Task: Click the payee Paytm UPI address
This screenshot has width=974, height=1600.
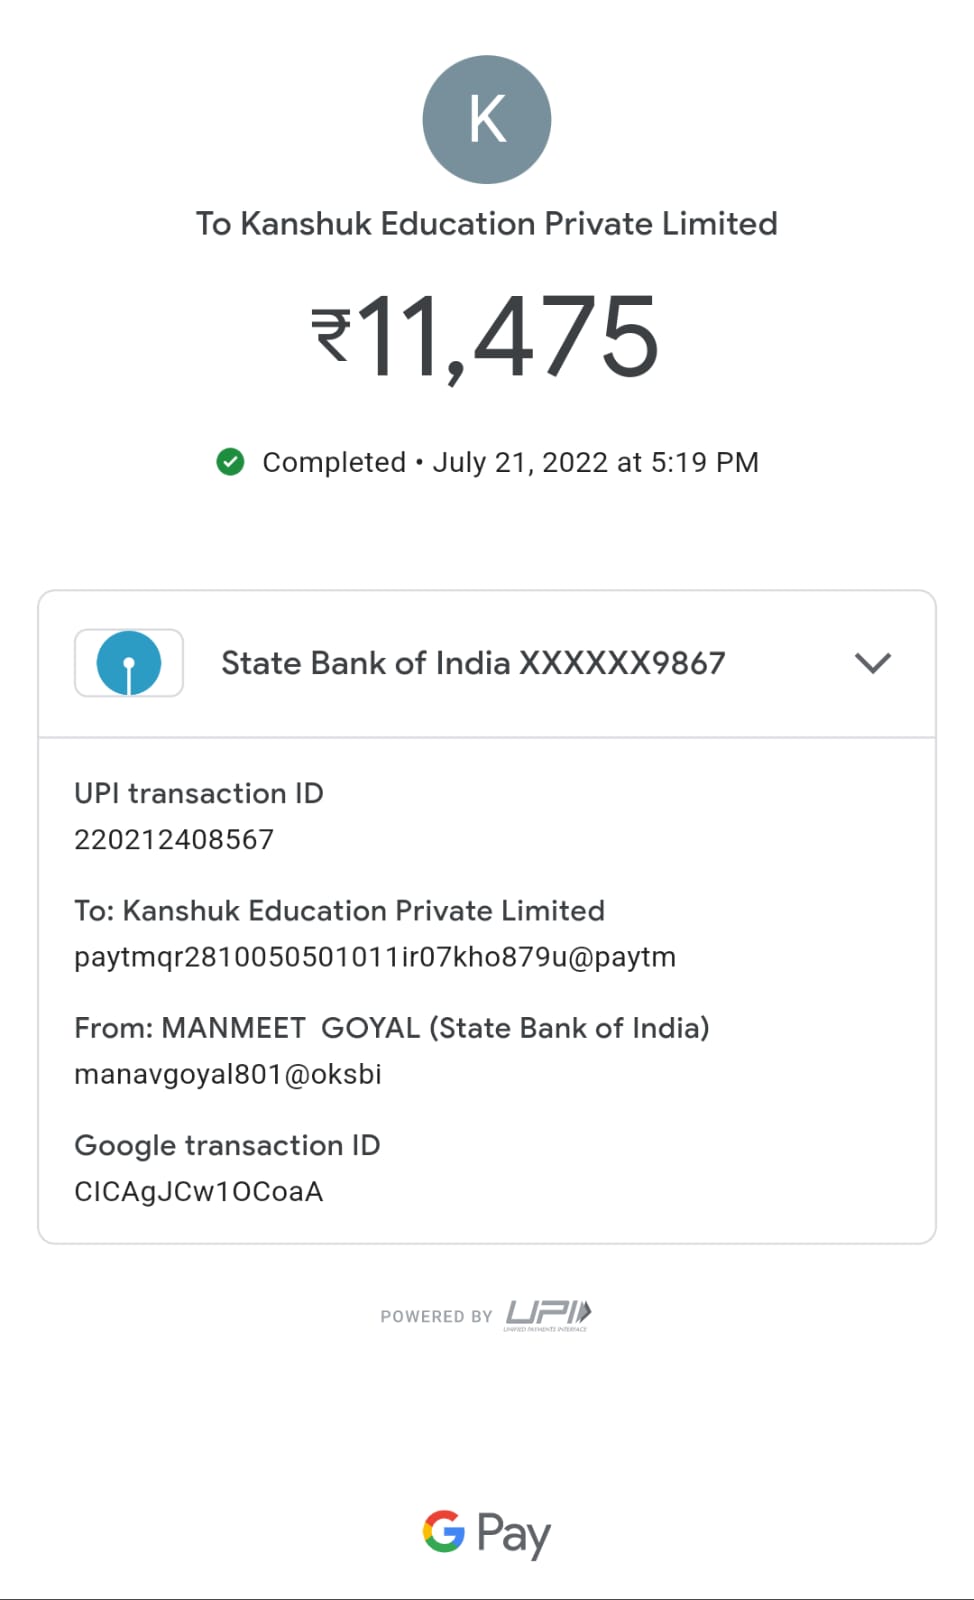Action: pyautogui.click(x=375, y=957)
